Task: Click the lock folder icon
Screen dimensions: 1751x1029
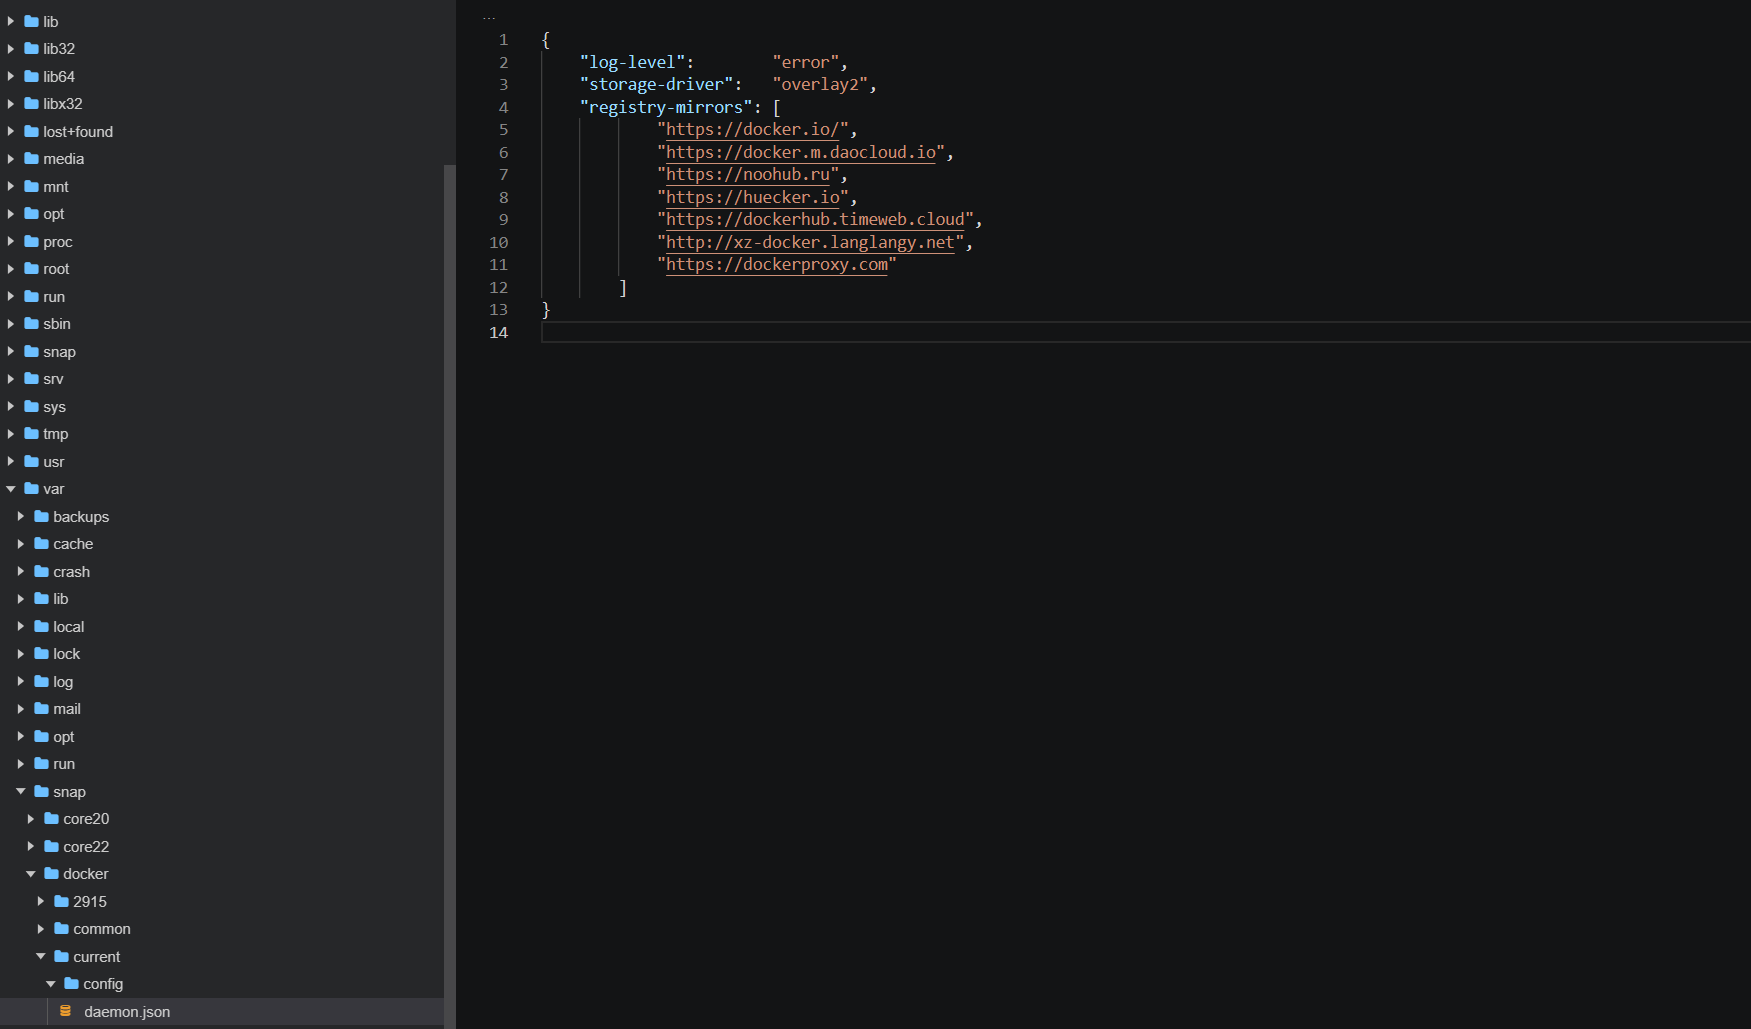Action: pos(41,653)
